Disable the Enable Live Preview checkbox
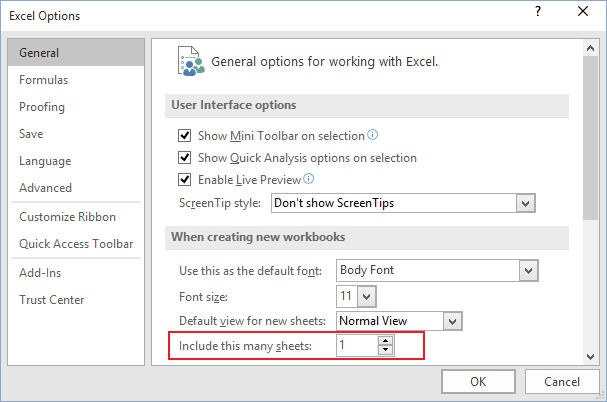 click(184, 180)
